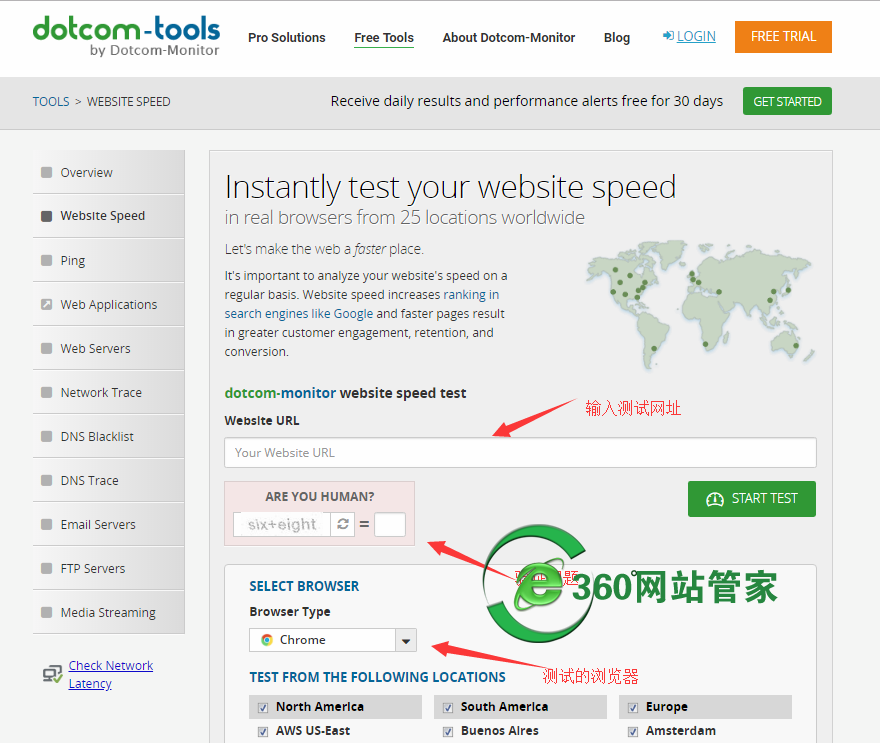The image size is (880, 743).
Task: Click the Browser Type label
Action: 290,612
